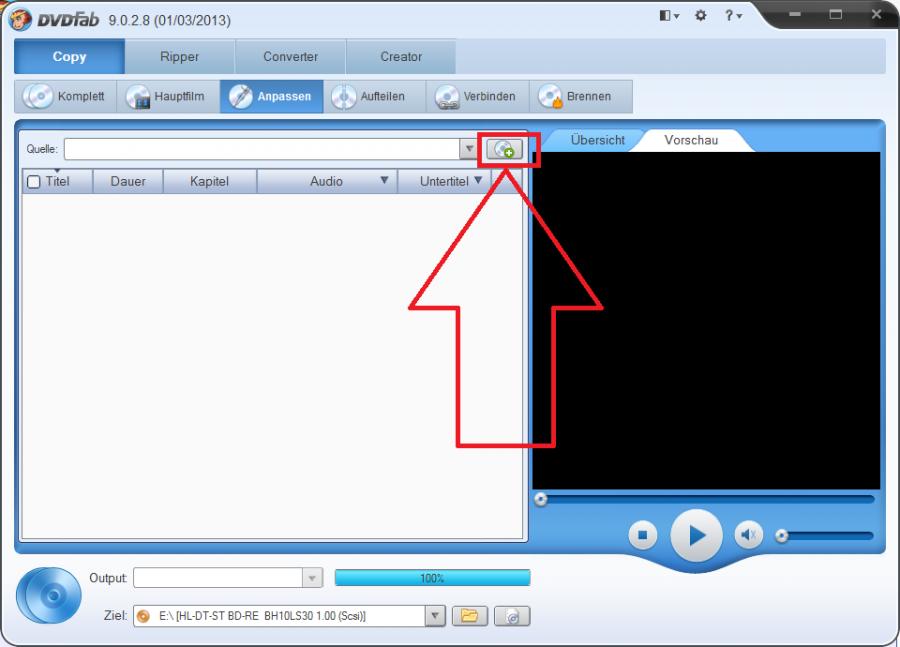Expand the Output size dropdown
Image resolution: width=900 pixels, height=647 pixels.
(312, 578)
